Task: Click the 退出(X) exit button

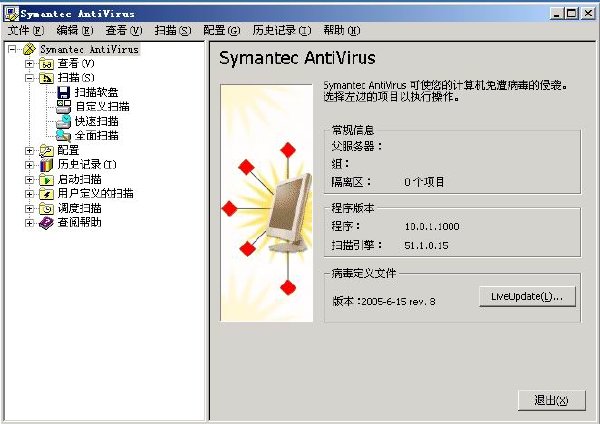Action: 551,400
